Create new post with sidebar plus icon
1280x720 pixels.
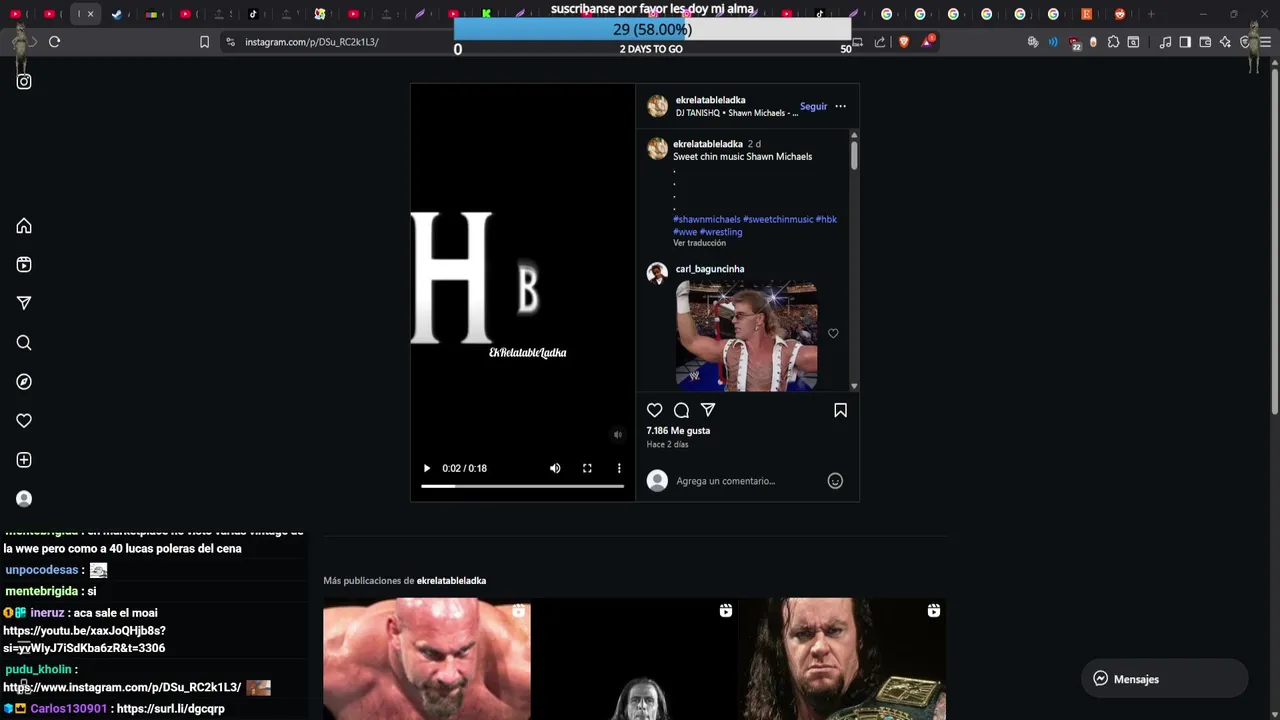click(x=24, y=460)
